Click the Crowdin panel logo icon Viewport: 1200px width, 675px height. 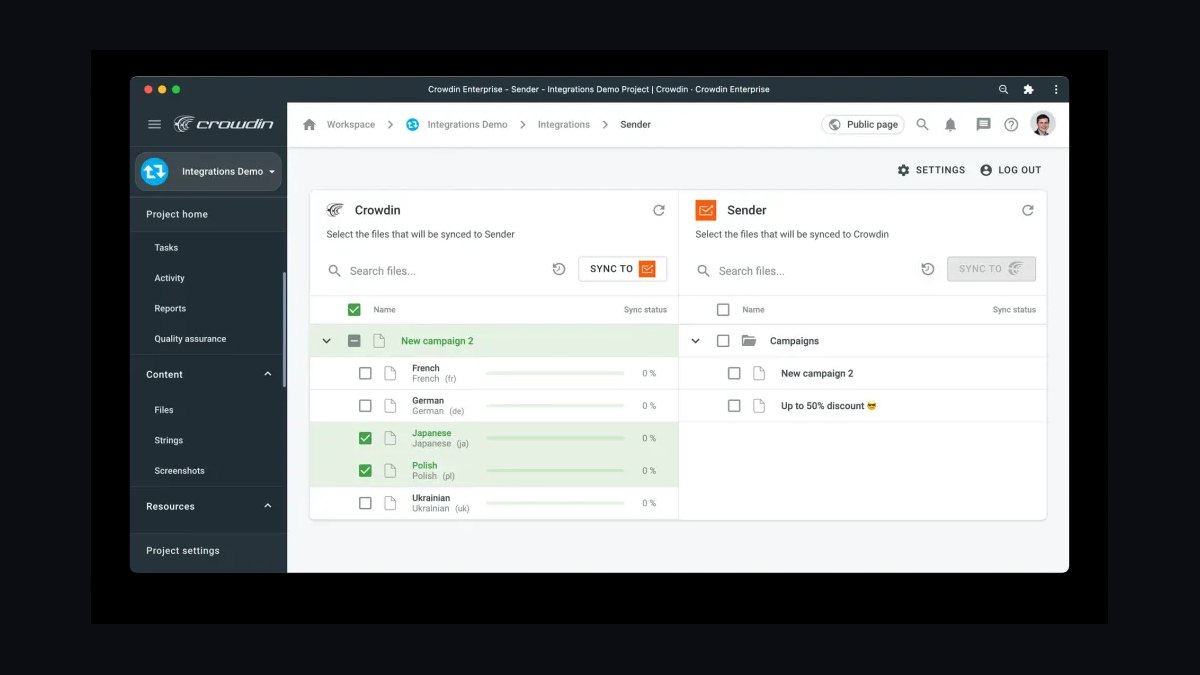click(x=335, y=210)
